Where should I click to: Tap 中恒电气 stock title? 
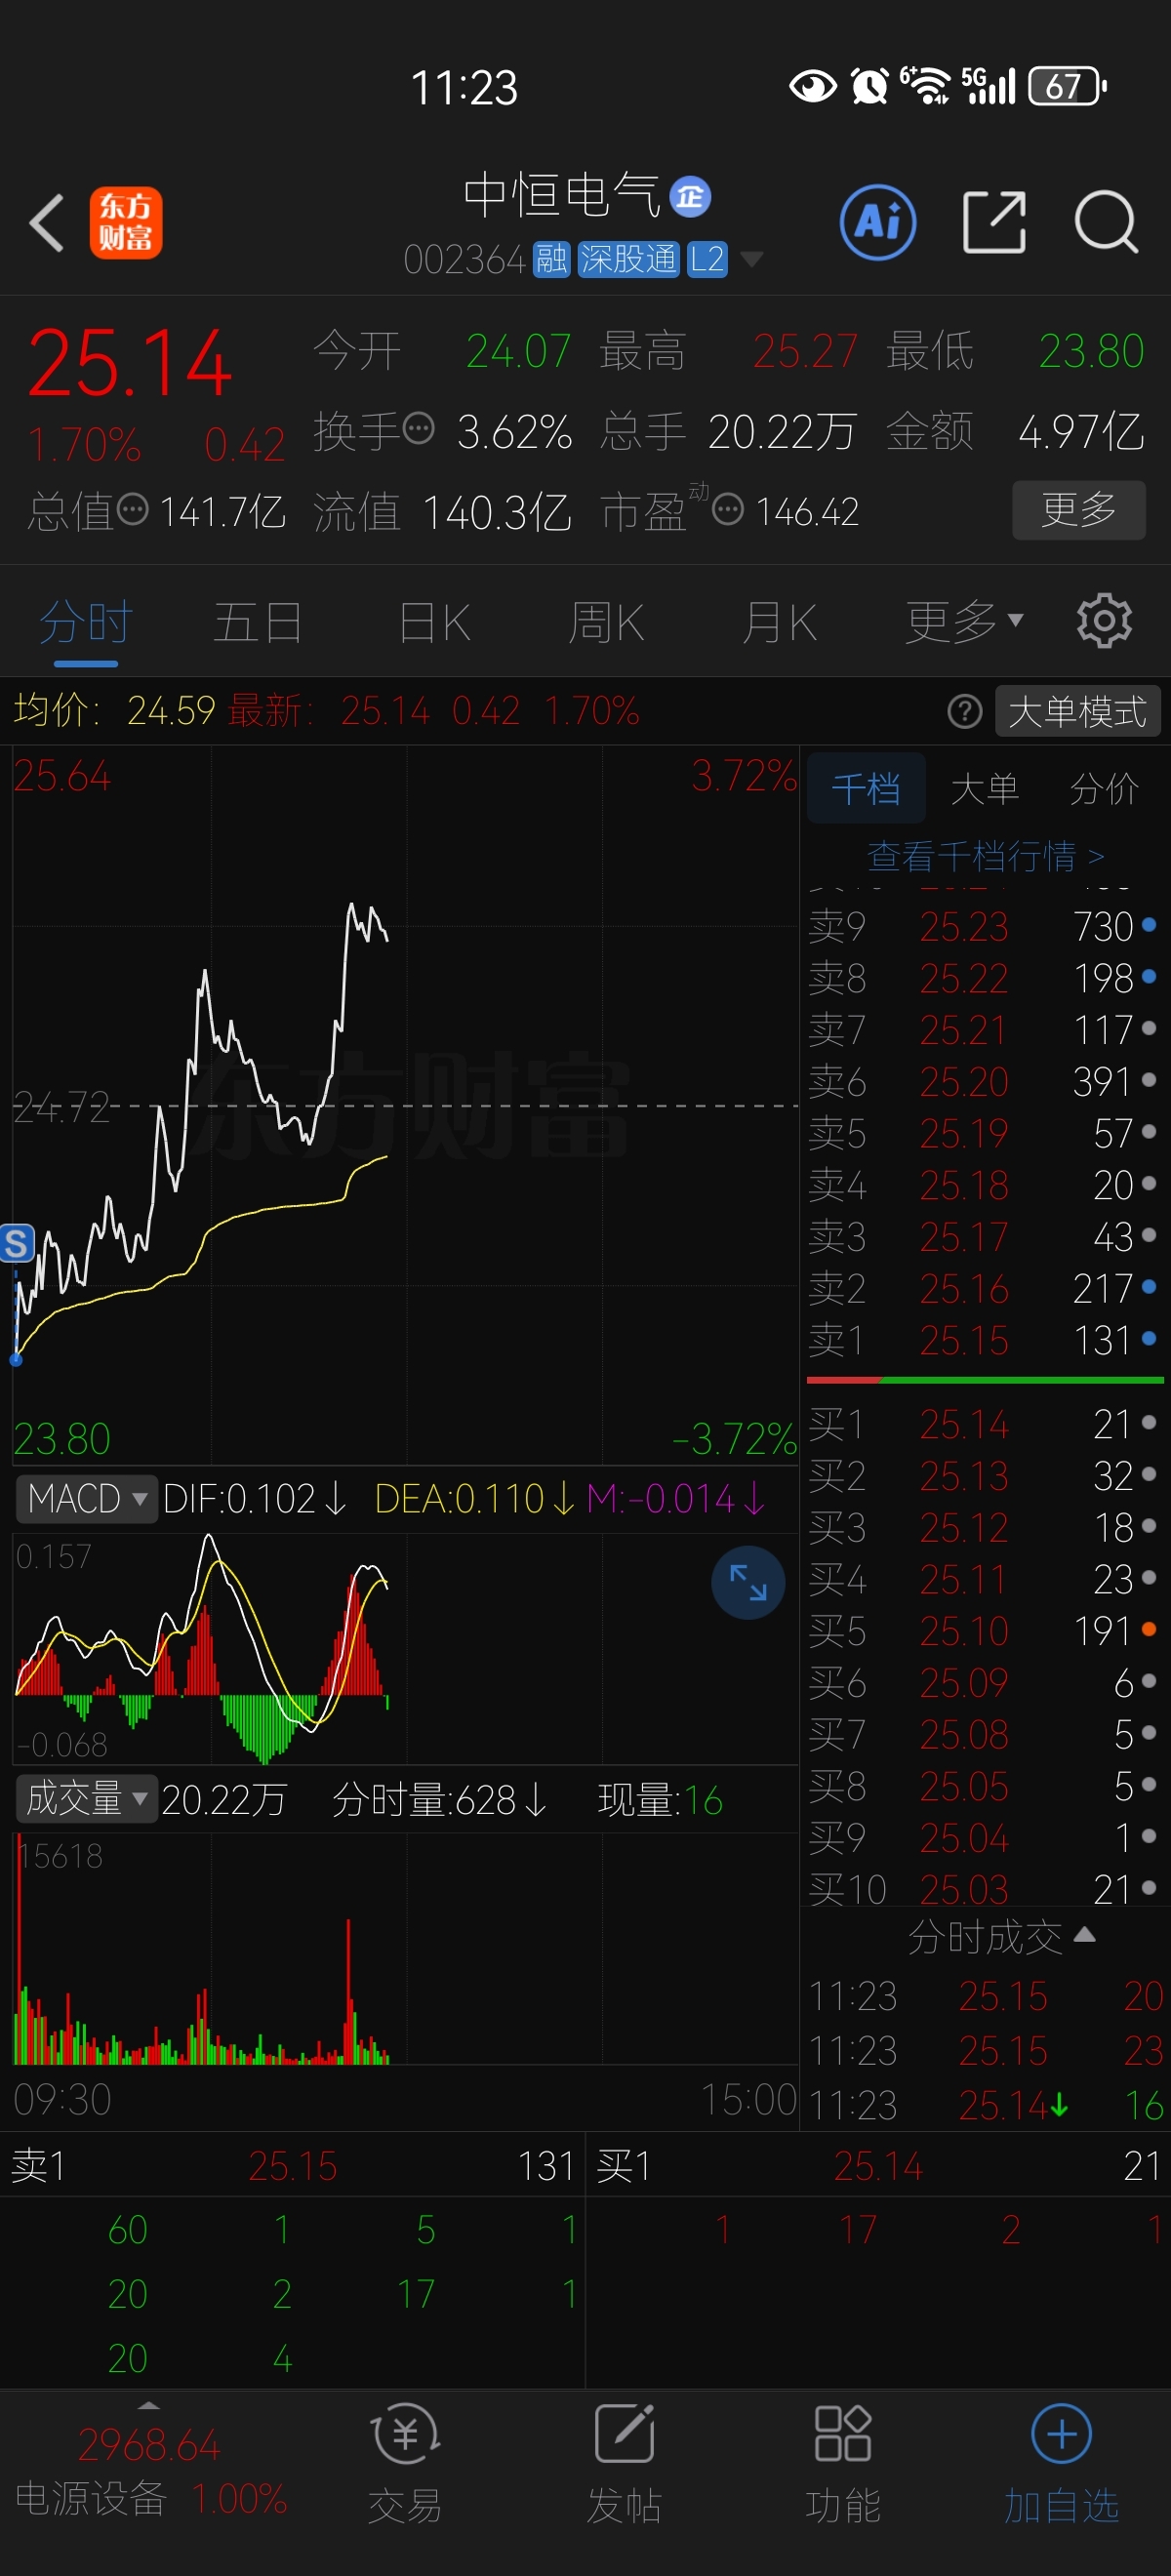(x=562, y=195)
